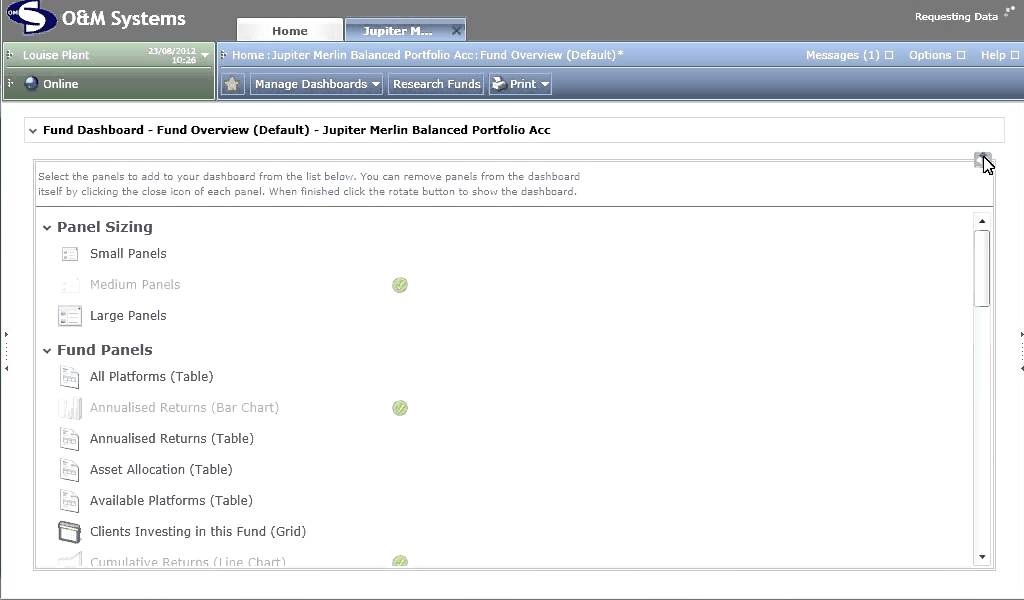Image resolution: width=1024 pixels, height=600 pixels.
Task: Toggle the Medium Panels green checkmark
Action: (400, 285)
